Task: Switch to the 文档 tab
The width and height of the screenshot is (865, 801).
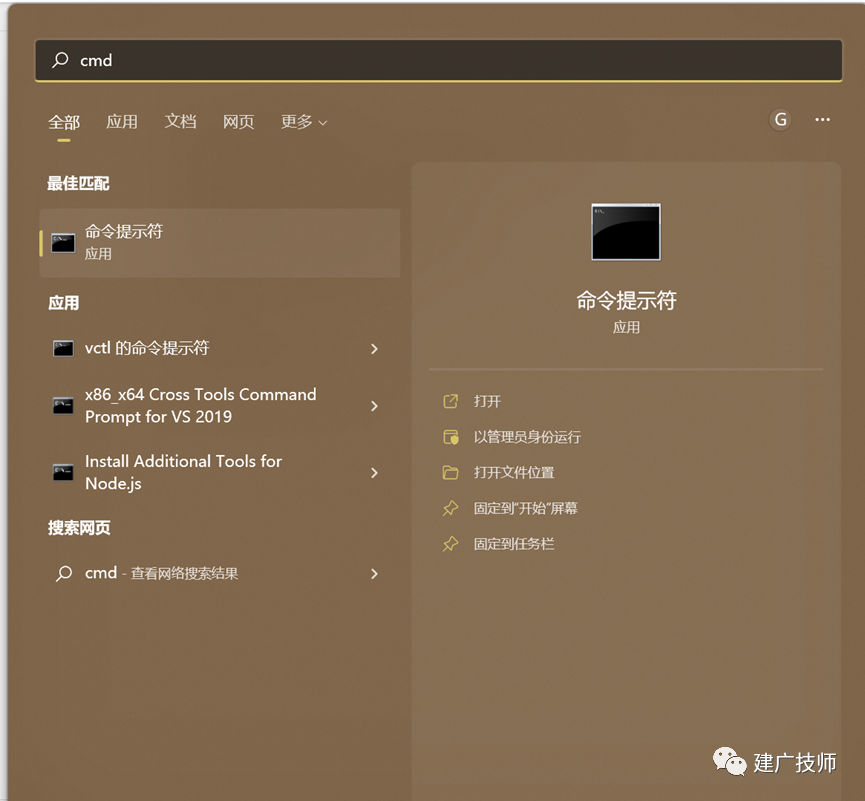Action: pyautogui.click(x=180, y=121)
